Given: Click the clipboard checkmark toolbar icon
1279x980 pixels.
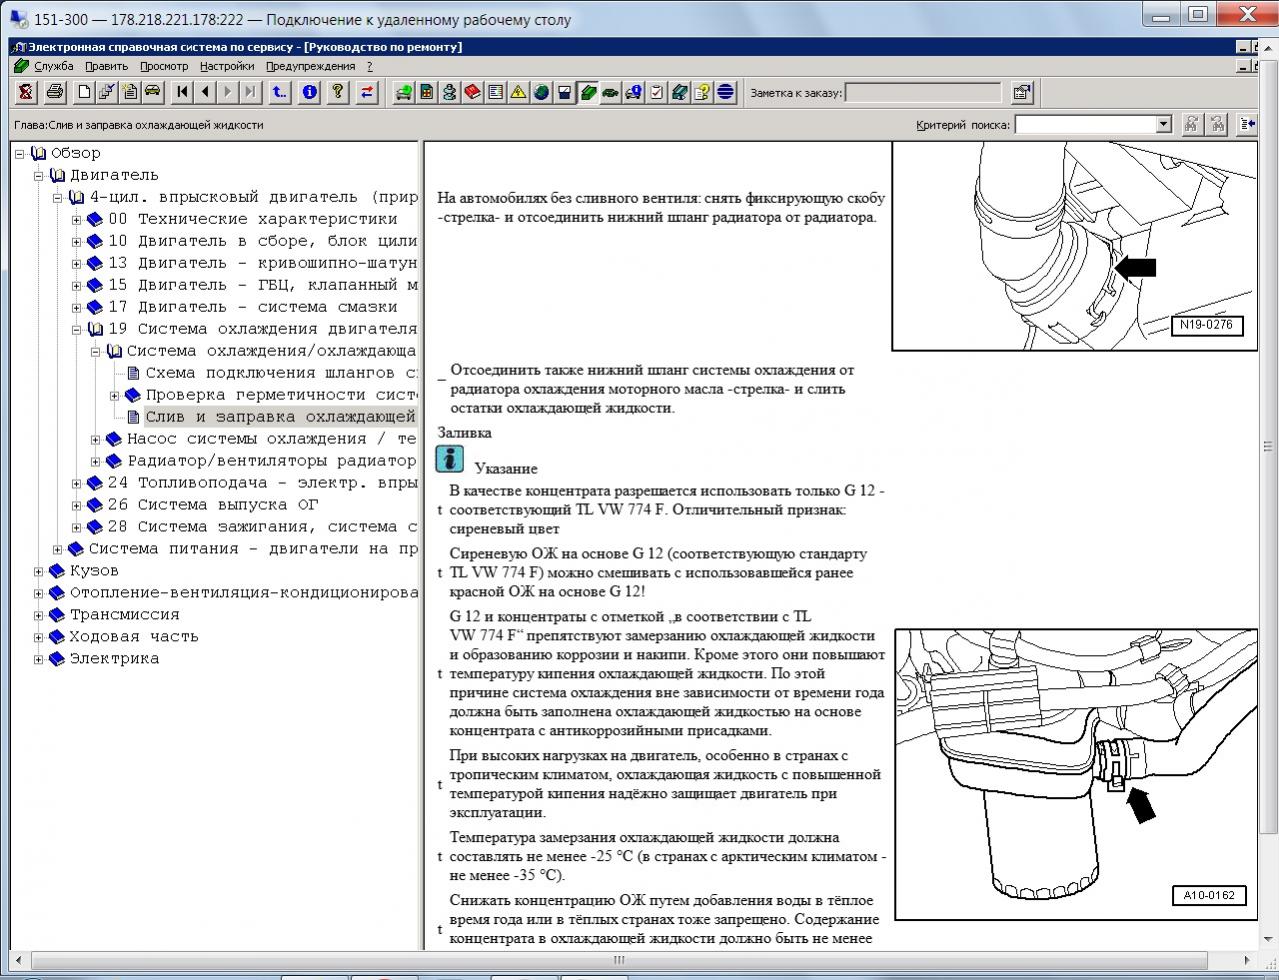Looking at the screenshot, I should click(x=656, y=93).
